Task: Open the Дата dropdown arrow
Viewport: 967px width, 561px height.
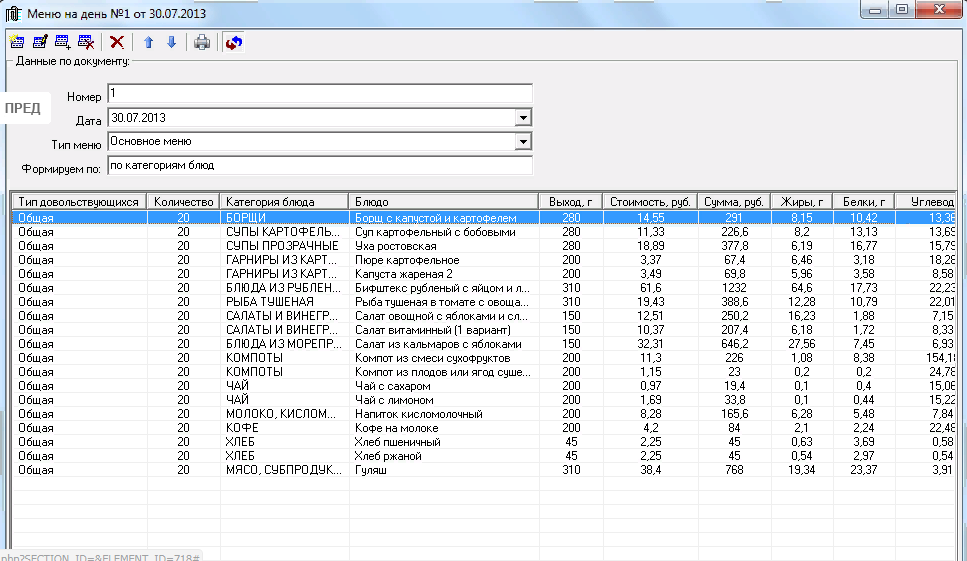Action: (522, 118)
